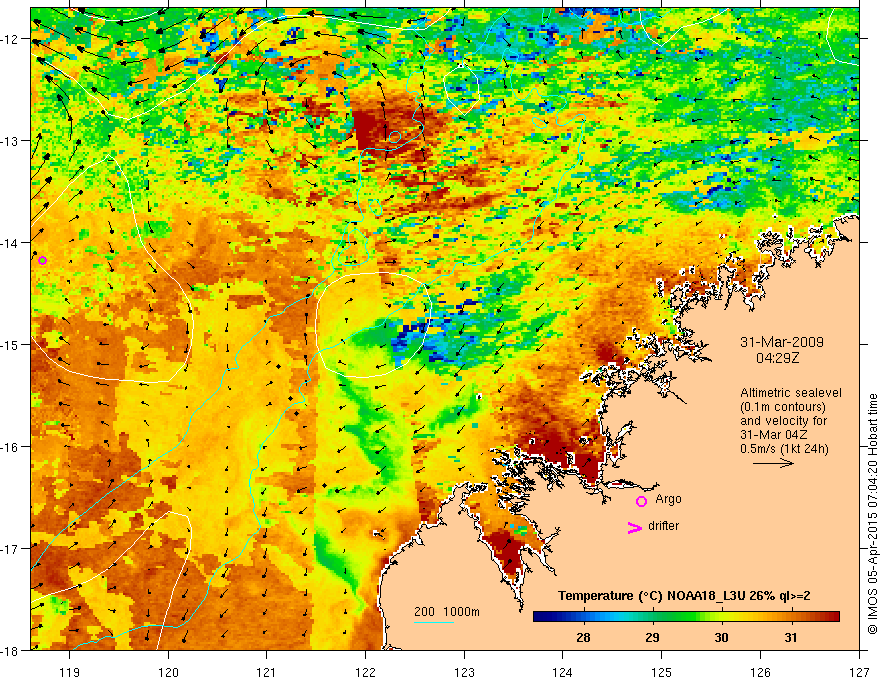The image size is (880, 680).
Task: Click the IMOS copyright timestamp text
Action: (872, 514)
